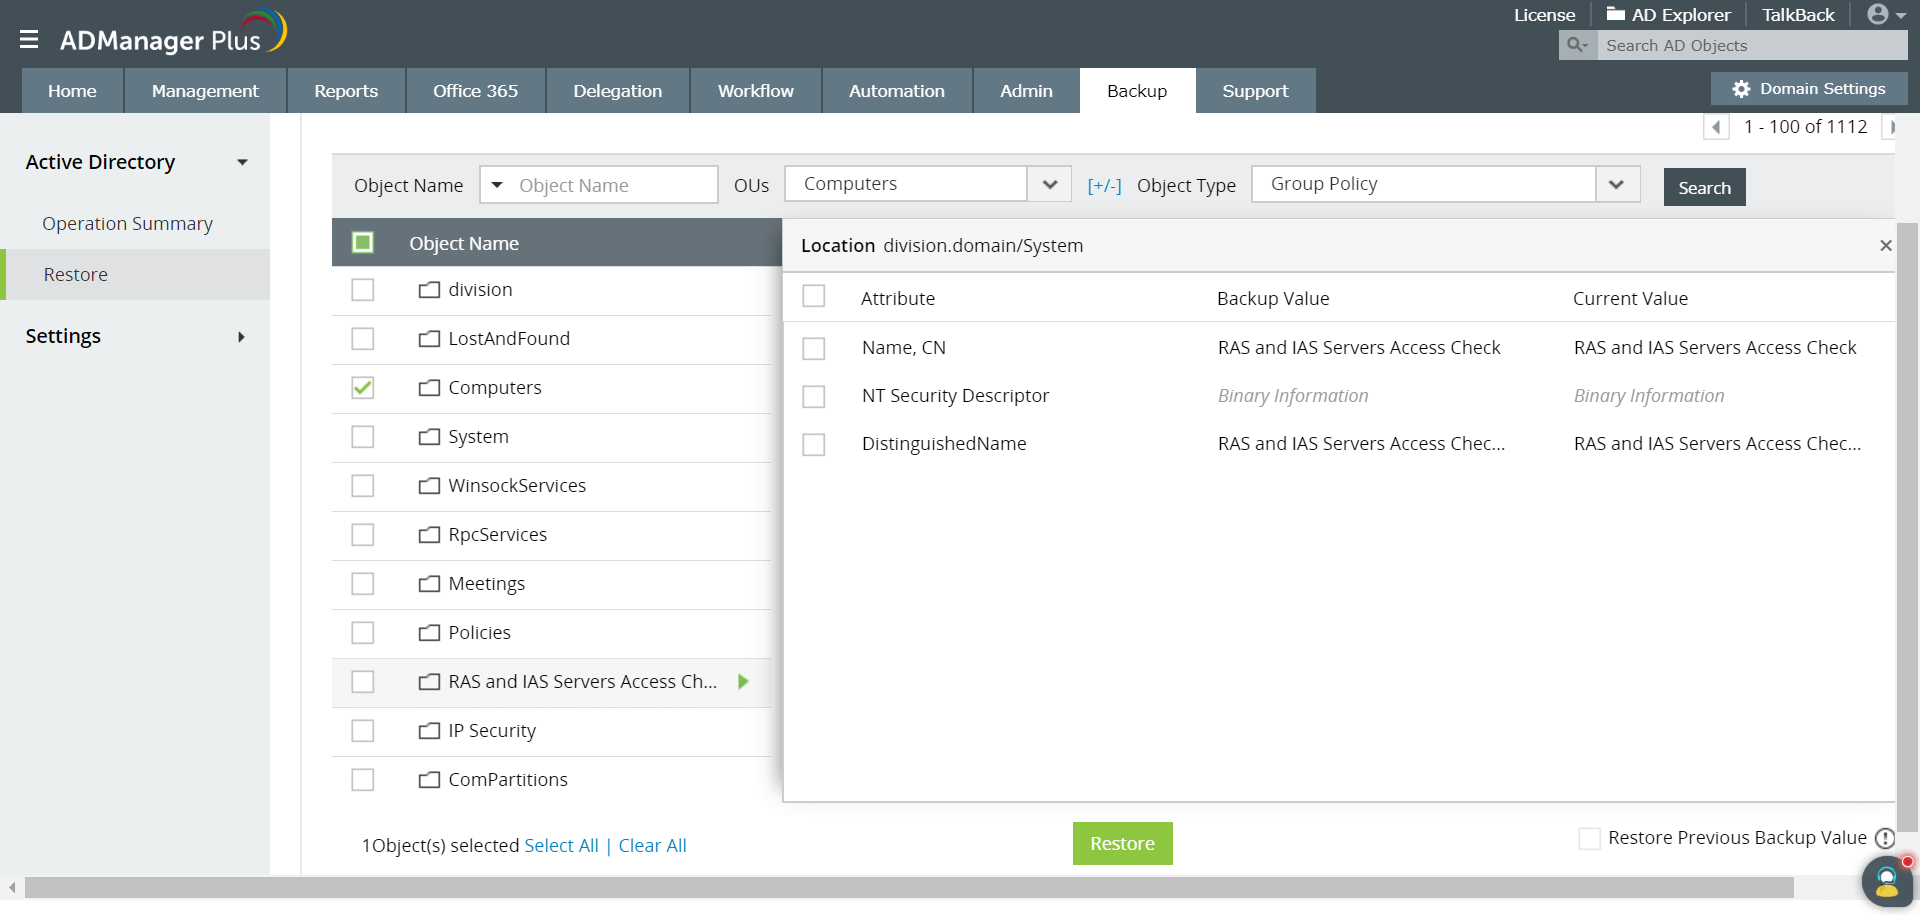Viewport: 1920px width, 915px height.
Task: Enable Restore Previous Backup Value checkbox
Action: click(1589, 838)
